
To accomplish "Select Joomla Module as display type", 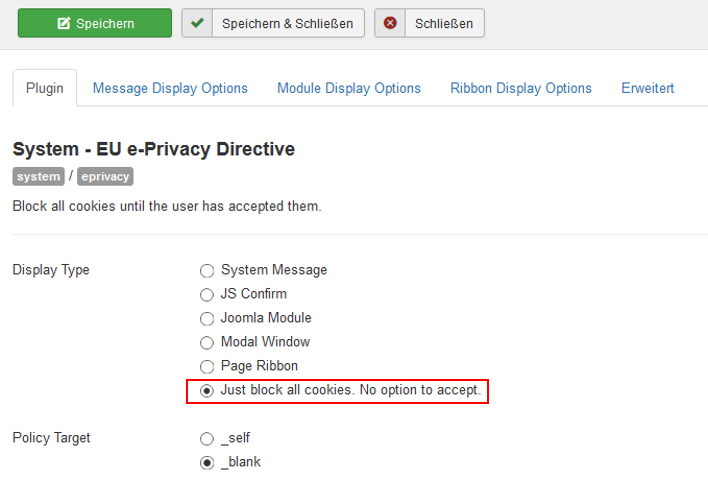I will click(x=207, y=318).
